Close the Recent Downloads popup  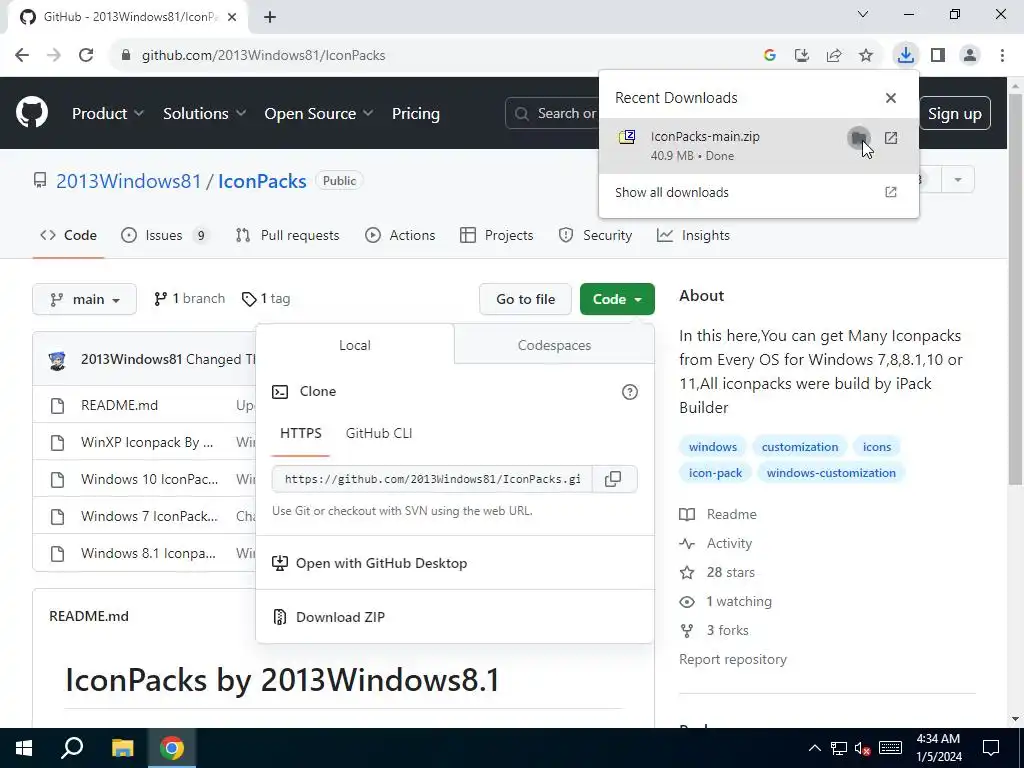point(891,98)
